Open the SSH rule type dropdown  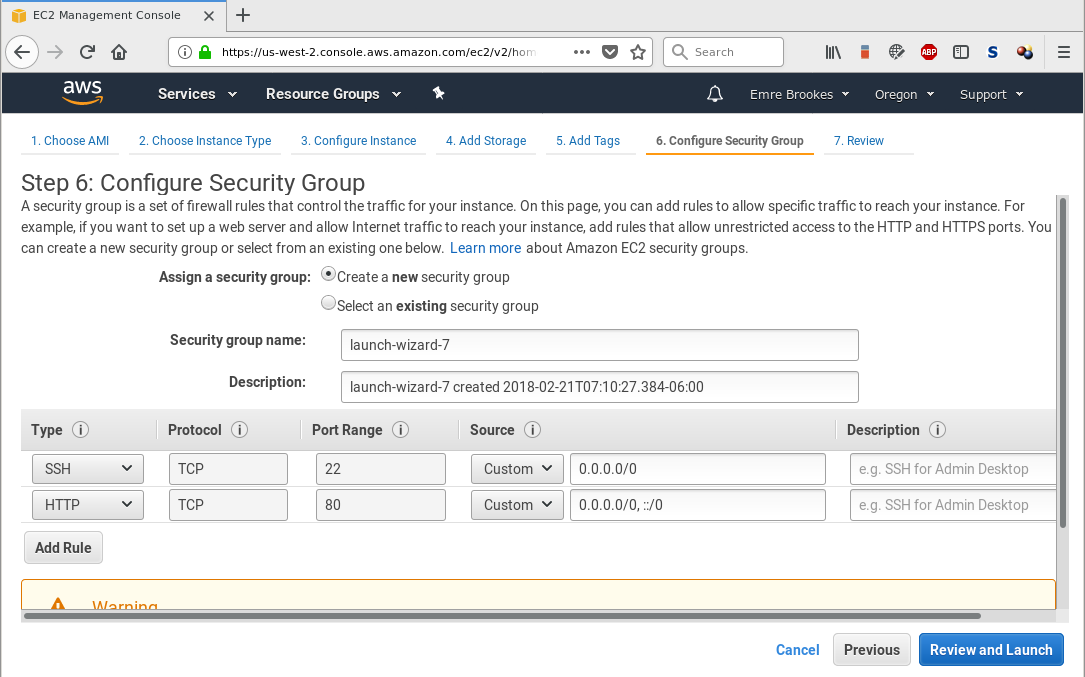pos(88,469)
